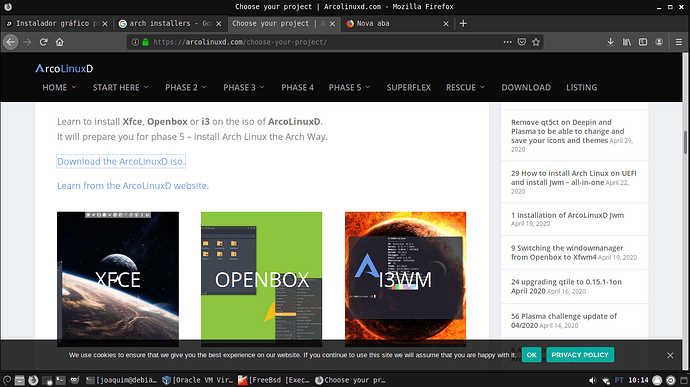Open the Firefox home page icon
This screenshot has width=690, height=387.
coord(59,42)
